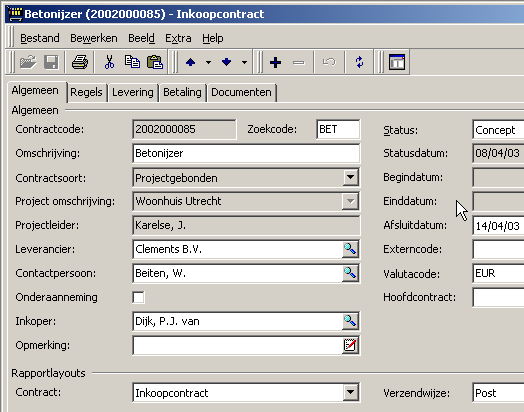
Task: Open the Documenten tab
Action: pyautogui.click(x=241, y=93)
